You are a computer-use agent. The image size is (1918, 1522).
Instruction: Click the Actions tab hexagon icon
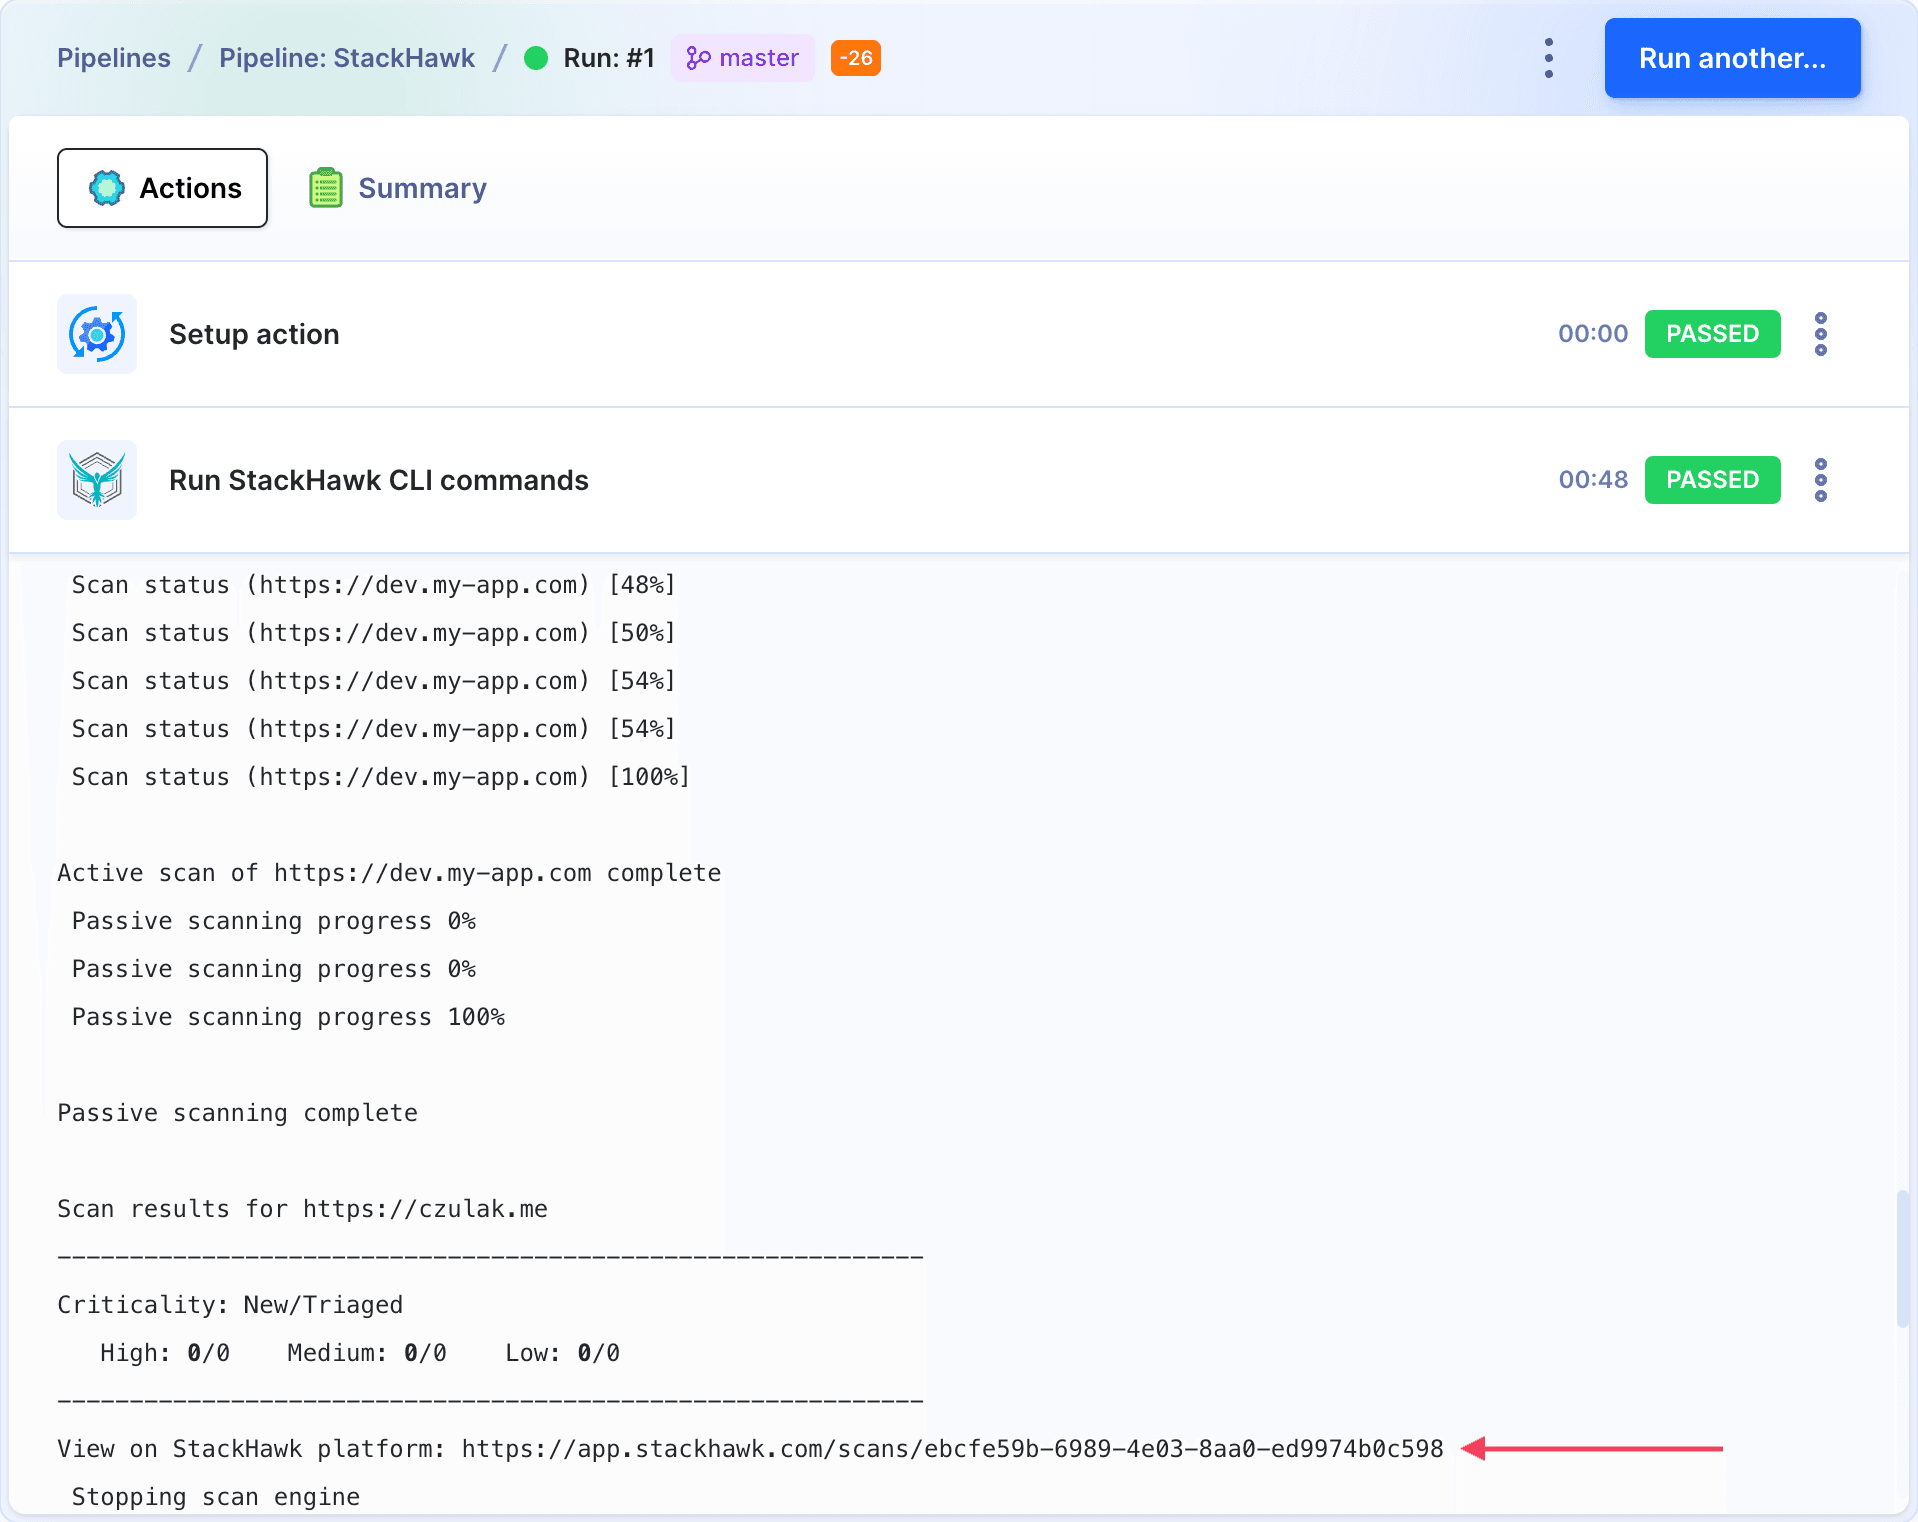tap(107, 188)
